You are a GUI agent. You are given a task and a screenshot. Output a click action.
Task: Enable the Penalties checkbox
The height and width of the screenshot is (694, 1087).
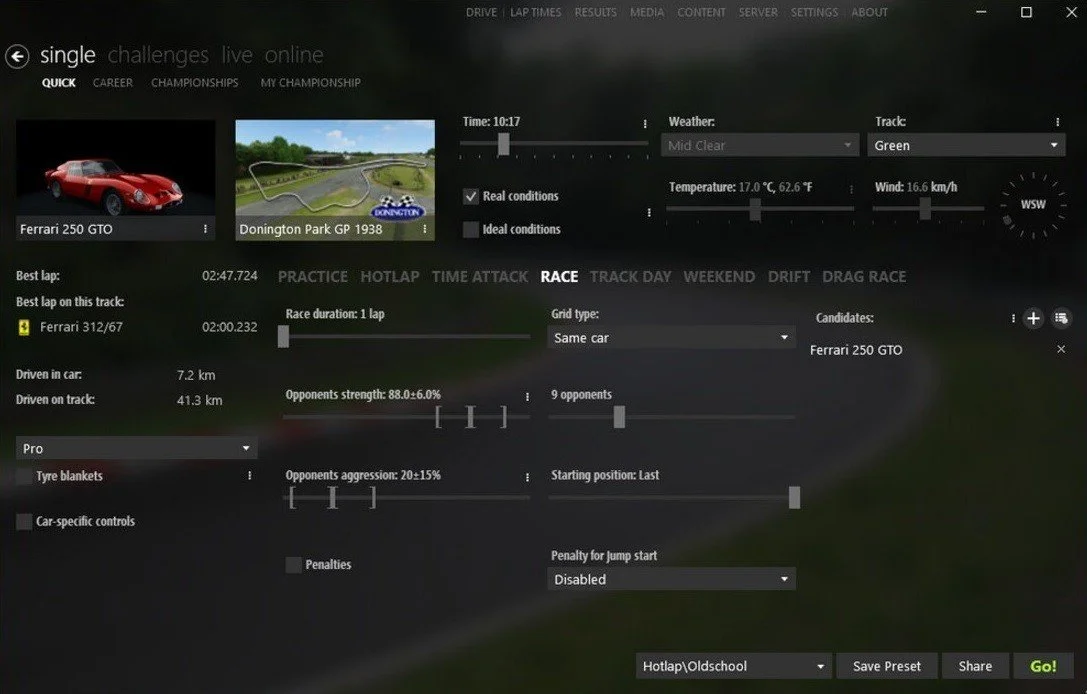[x=293, y=564]
